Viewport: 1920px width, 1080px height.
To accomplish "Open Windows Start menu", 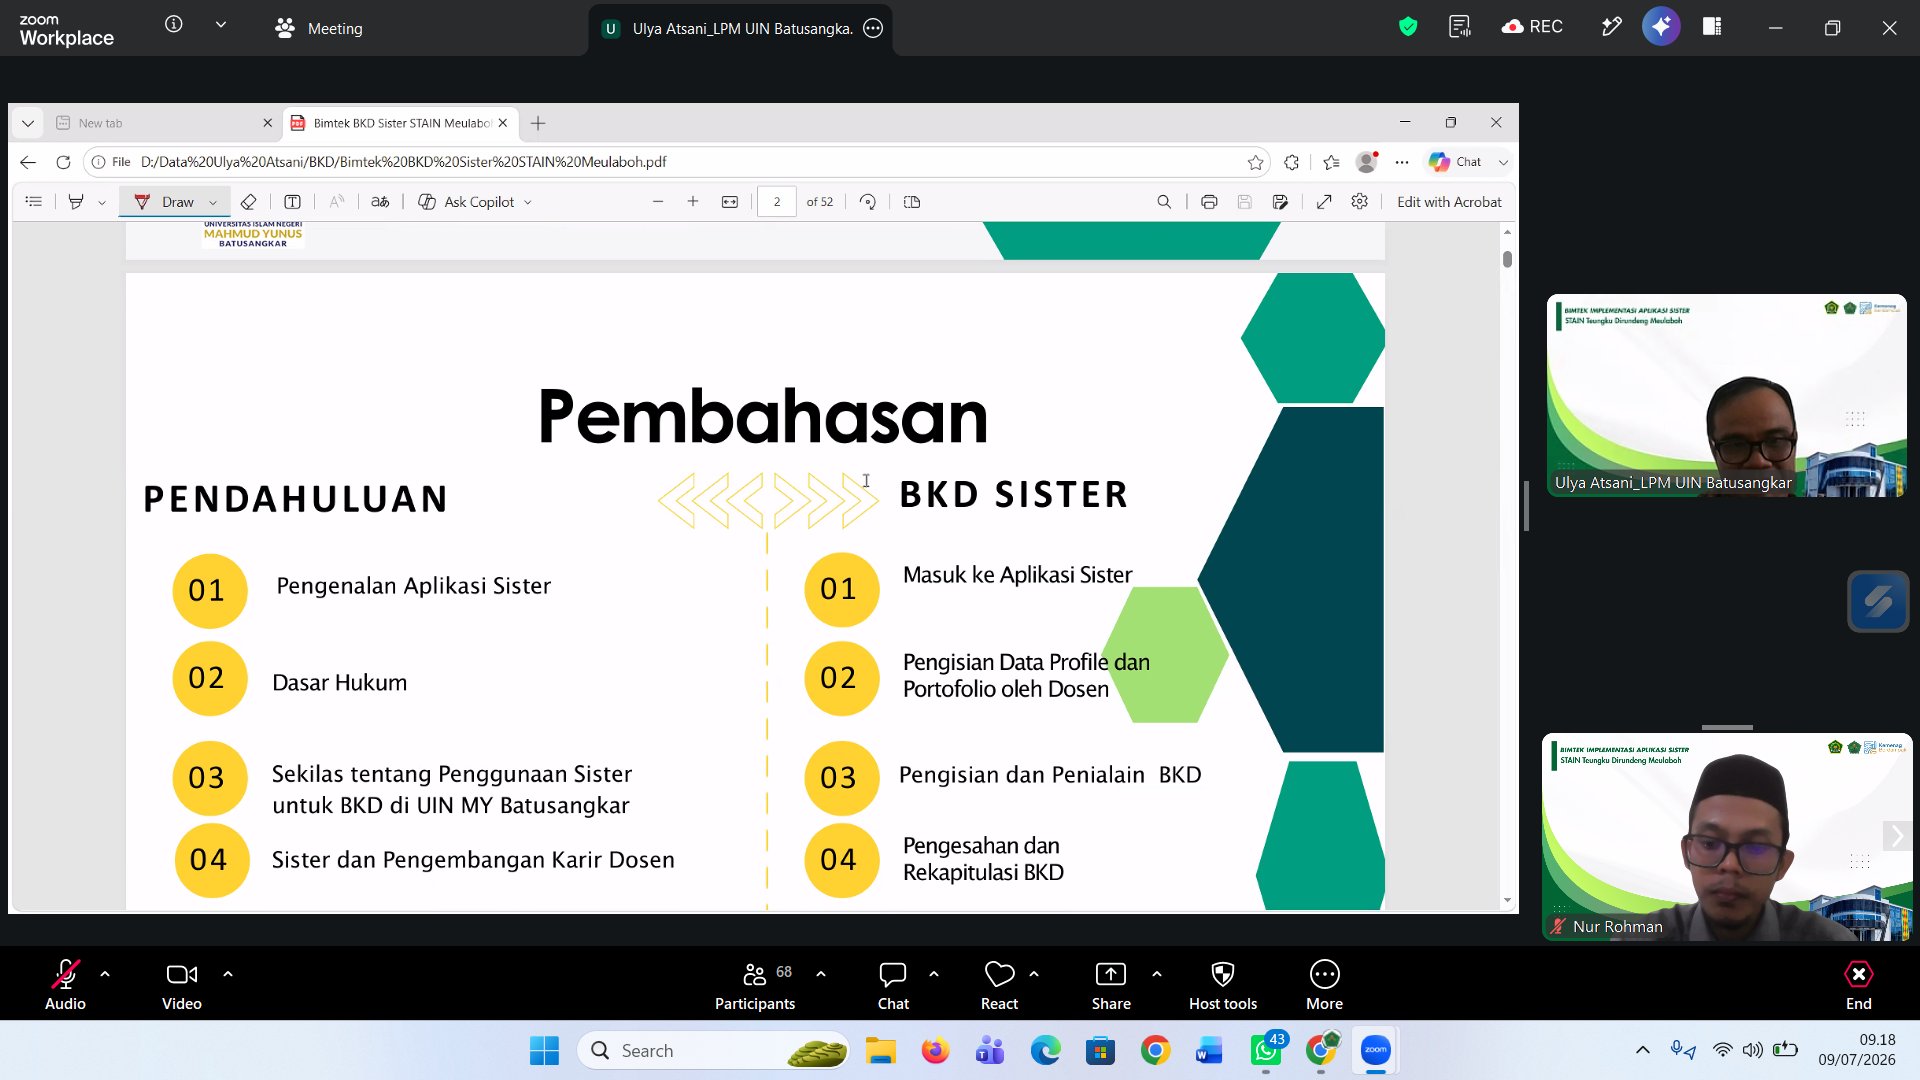I will point(544,1051).
